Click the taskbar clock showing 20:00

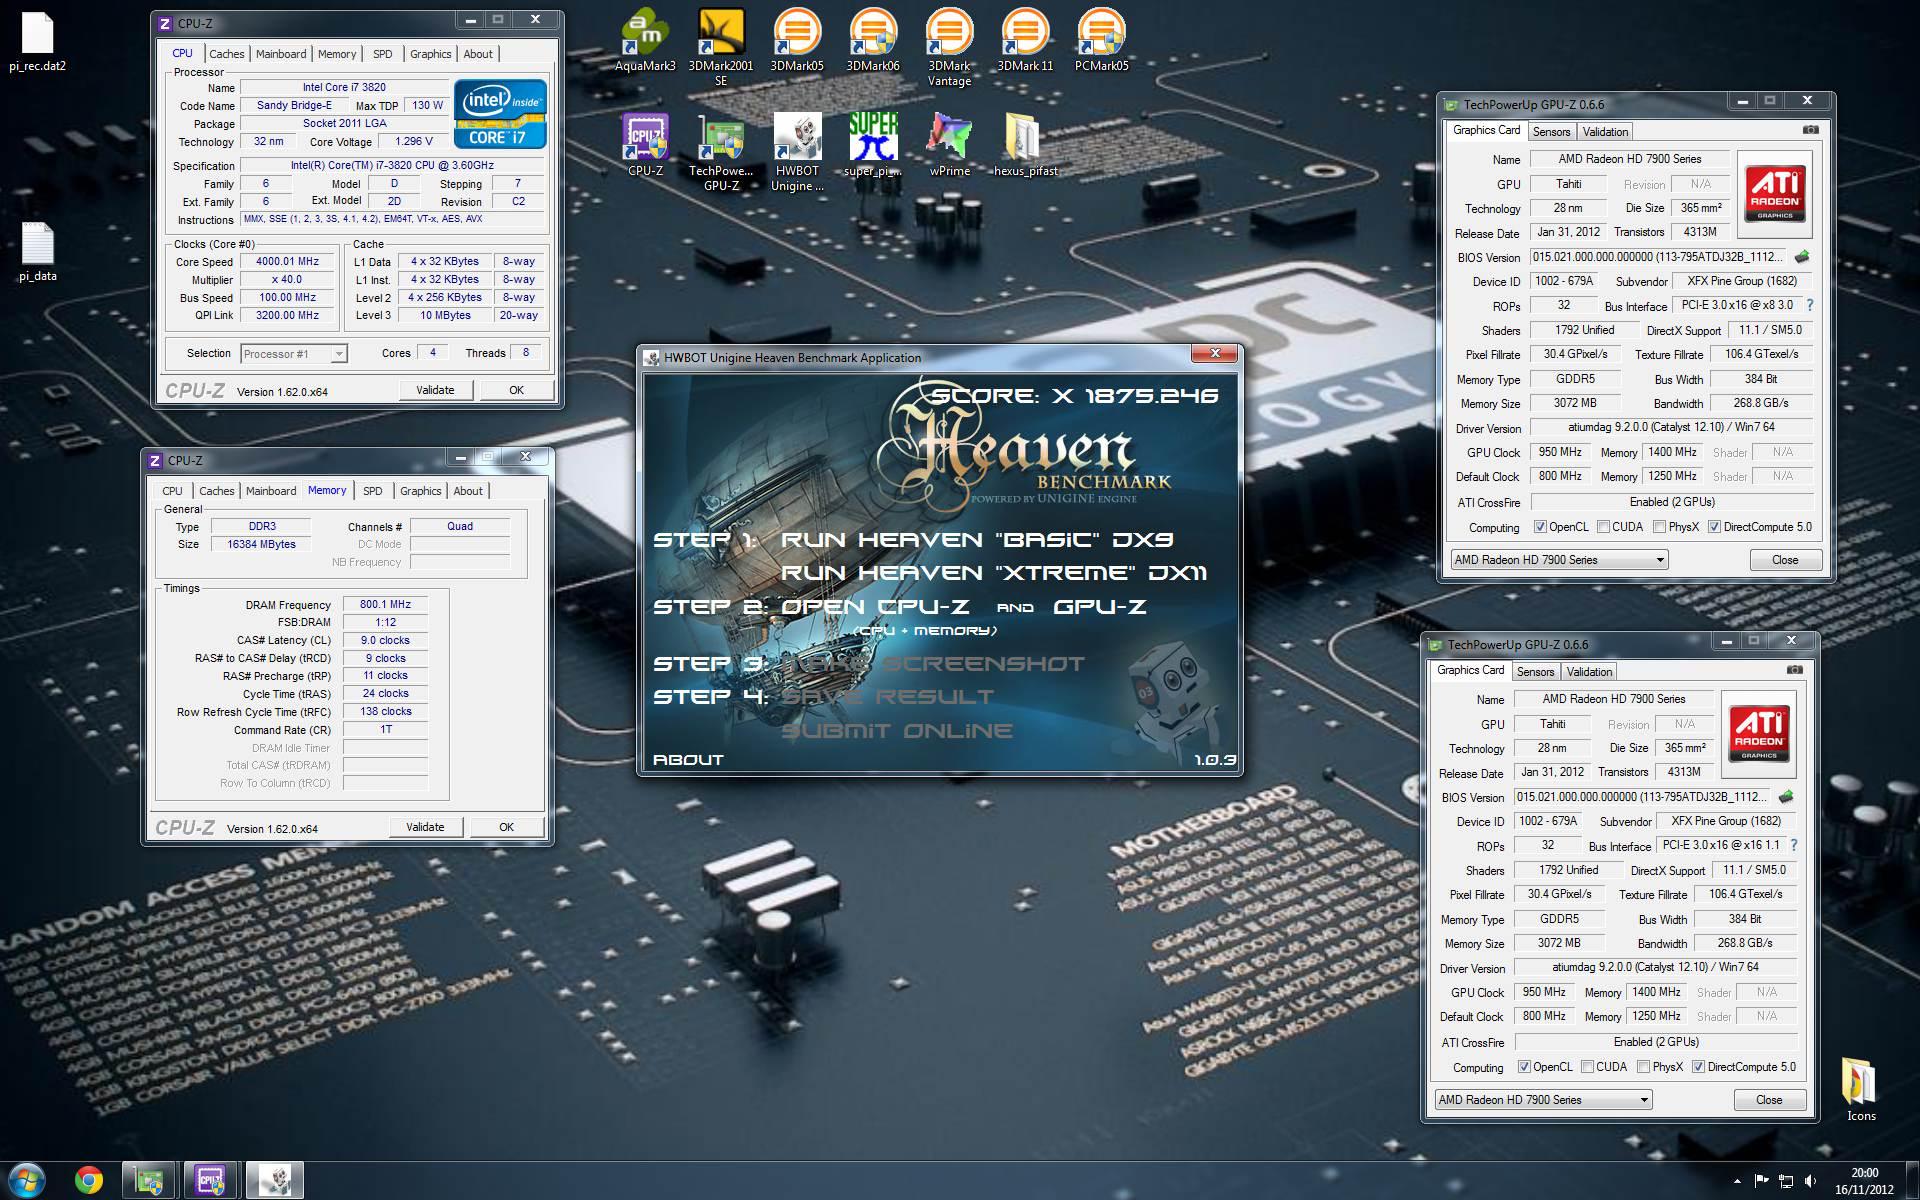pyautogui.click(x=1864, y=1181)
